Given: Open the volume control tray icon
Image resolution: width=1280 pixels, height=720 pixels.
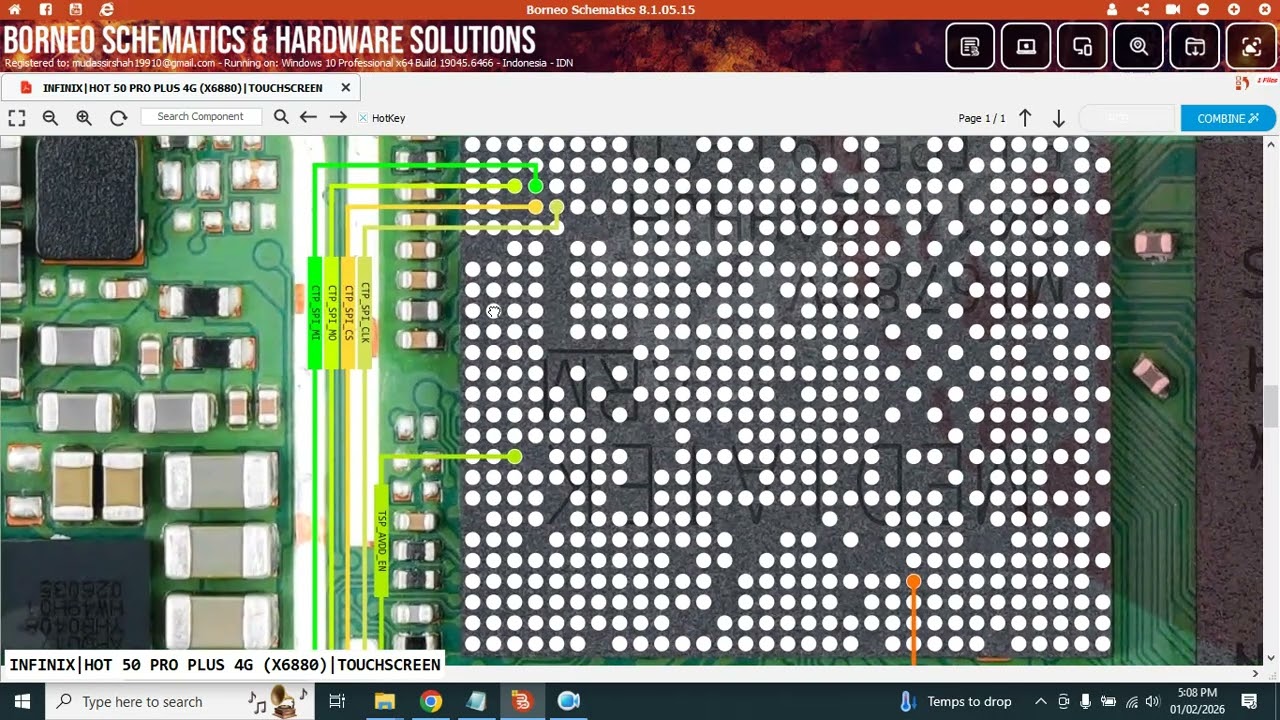Looking at the screenshot, I should pyautogui.click(x=1153, y=701).
